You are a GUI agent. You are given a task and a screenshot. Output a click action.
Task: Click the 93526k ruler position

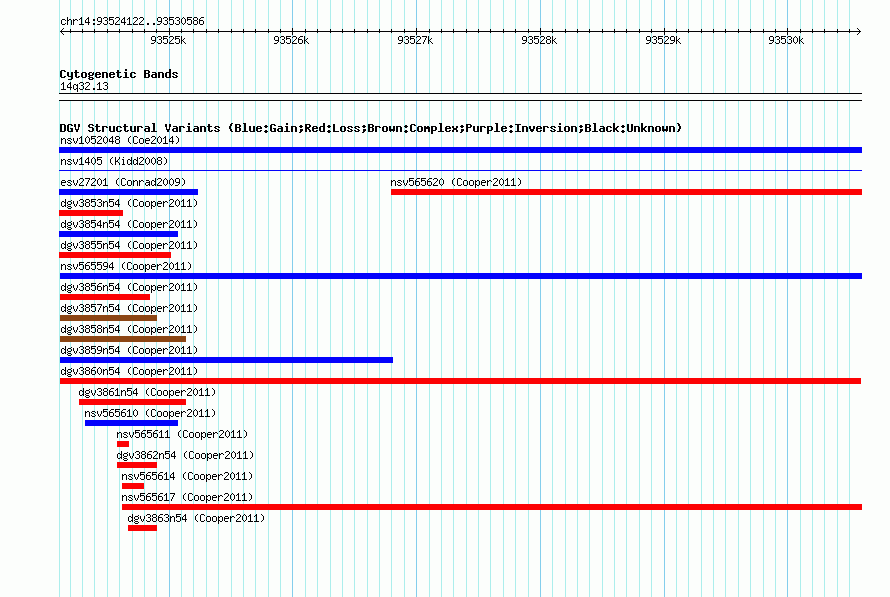[291, 40]
